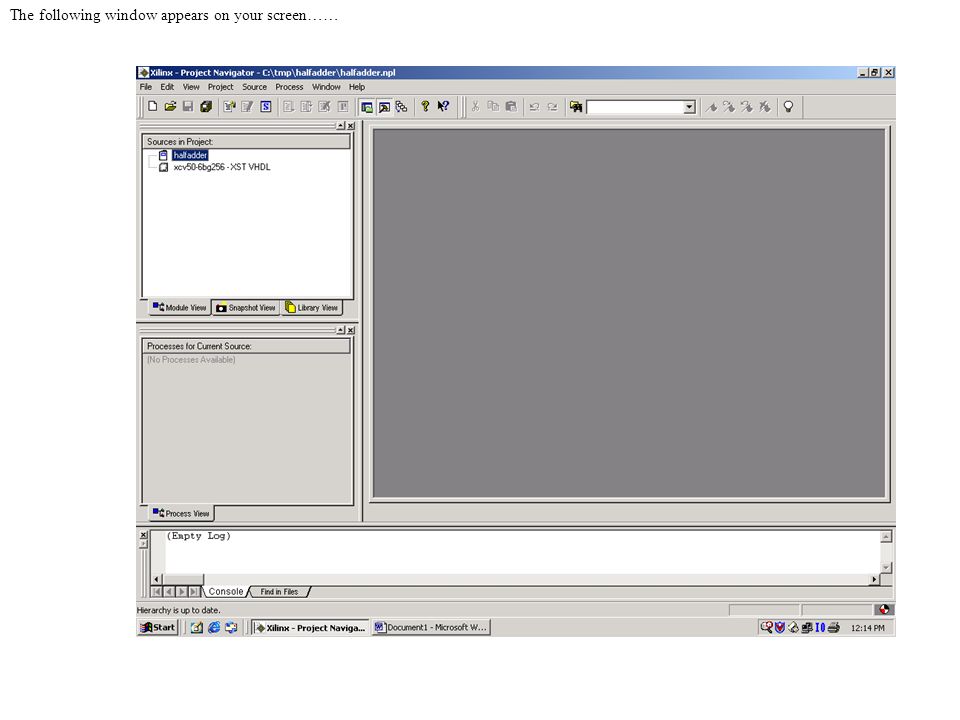
Task: Click into the toolbar search text field
Action: point(635,107)
